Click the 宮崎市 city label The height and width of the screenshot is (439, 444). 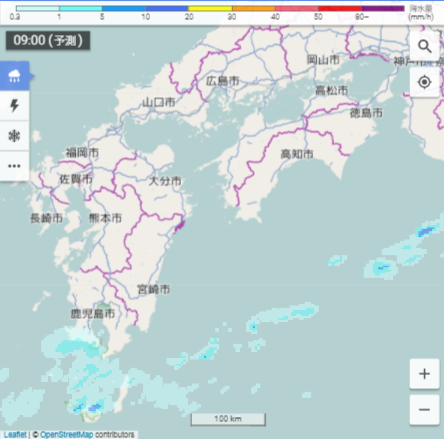click(x=154, y=289)
